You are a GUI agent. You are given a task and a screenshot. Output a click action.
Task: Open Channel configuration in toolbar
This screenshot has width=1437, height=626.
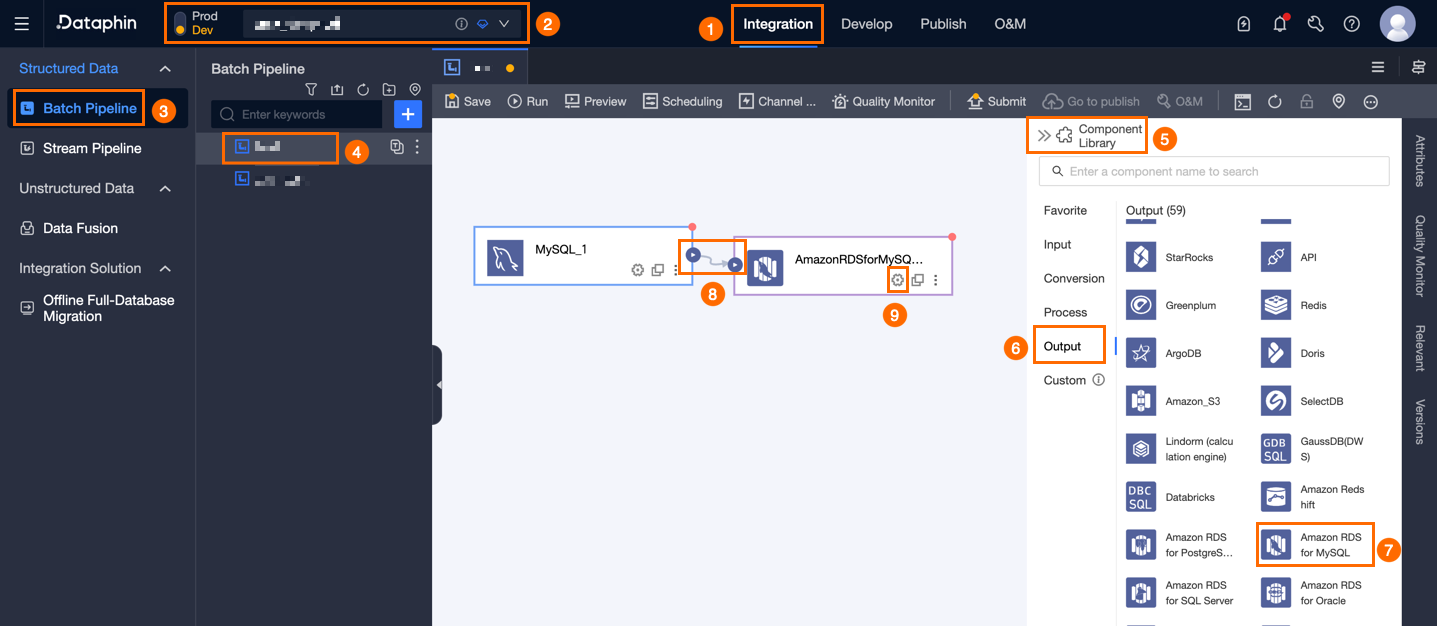[777, 101]
